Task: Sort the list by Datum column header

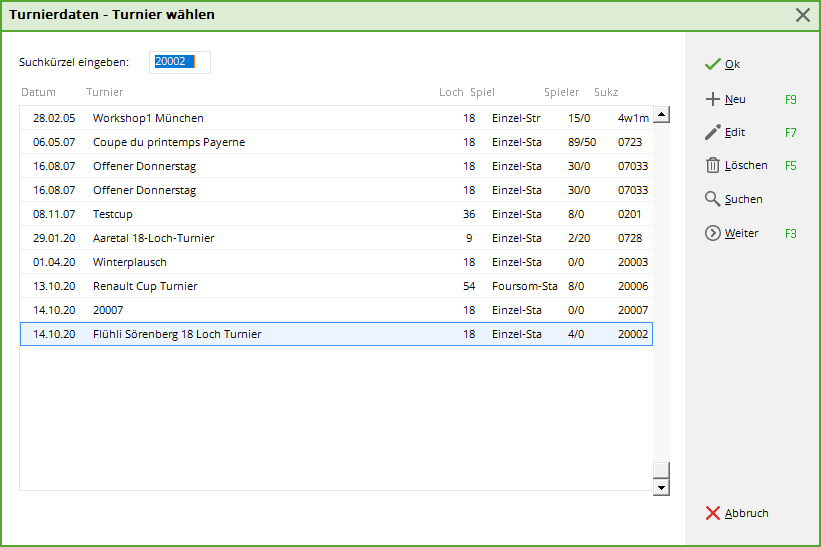Action: coord(38,93)
